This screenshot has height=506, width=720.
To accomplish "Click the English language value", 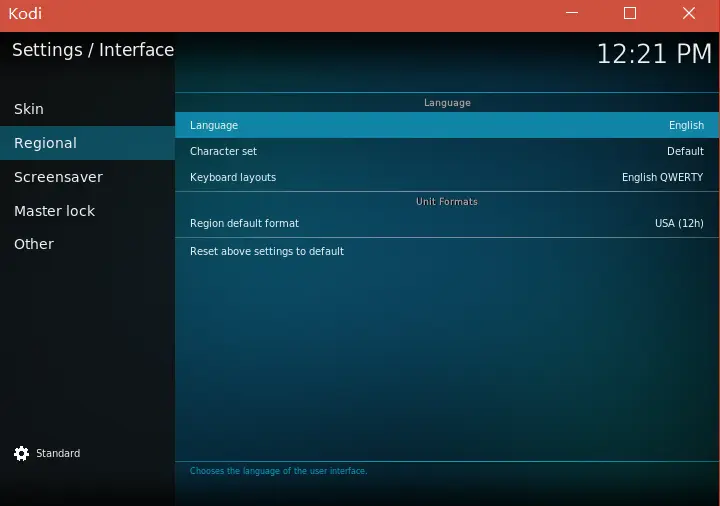I will (x=686, y=126).
